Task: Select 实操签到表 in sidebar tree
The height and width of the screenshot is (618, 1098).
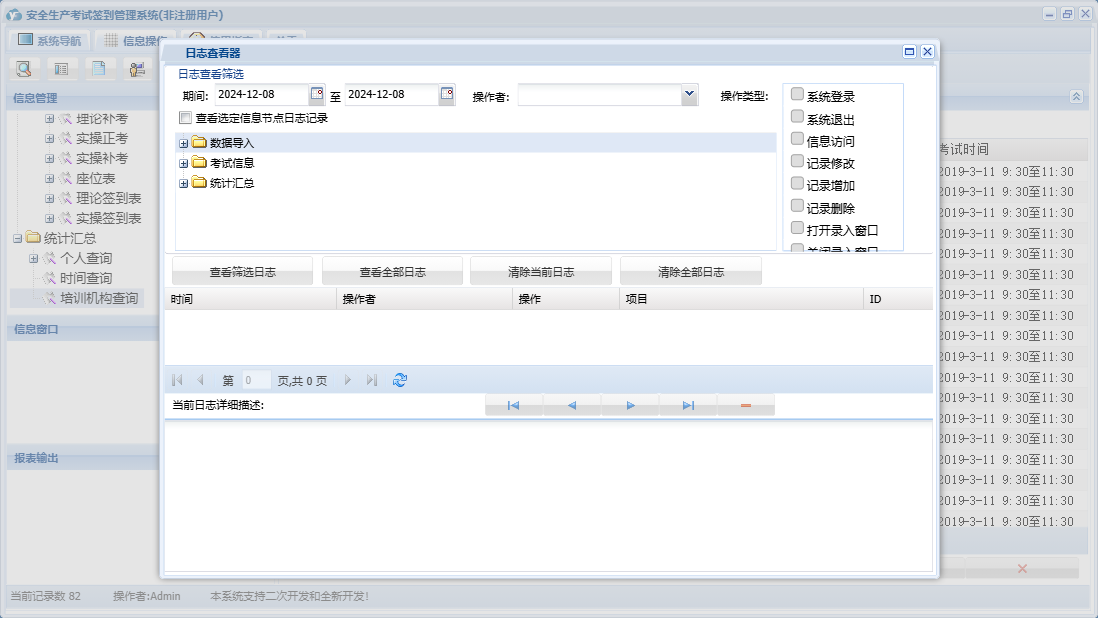Action: coord(109,218)
